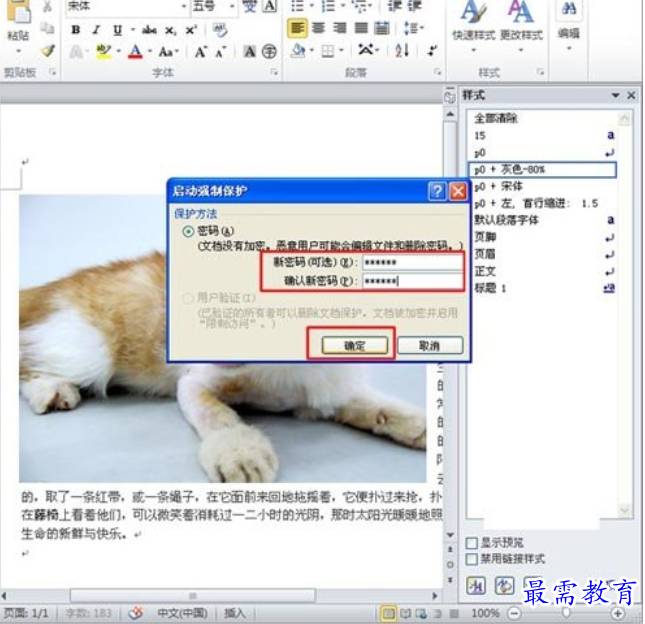This screenshot has width=645, height=624.
Task: Open the font name dropdown
Action: 184,7
